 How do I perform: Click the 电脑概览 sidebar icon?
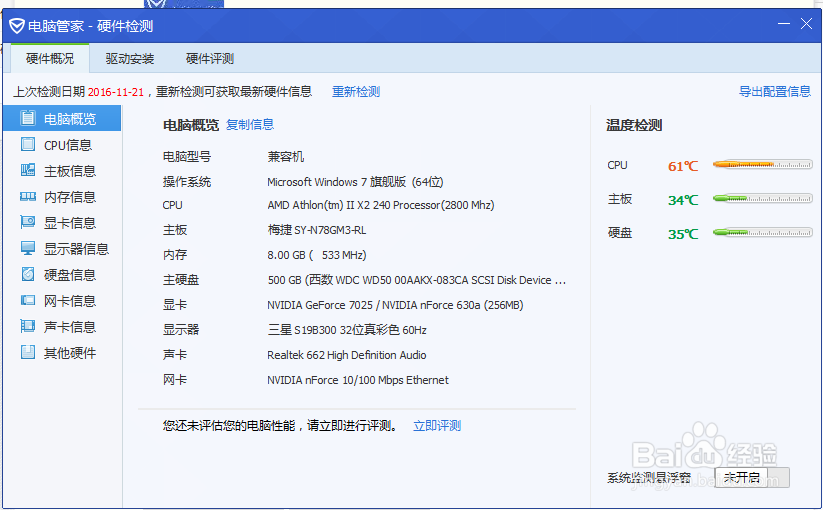tap(28, 118)
